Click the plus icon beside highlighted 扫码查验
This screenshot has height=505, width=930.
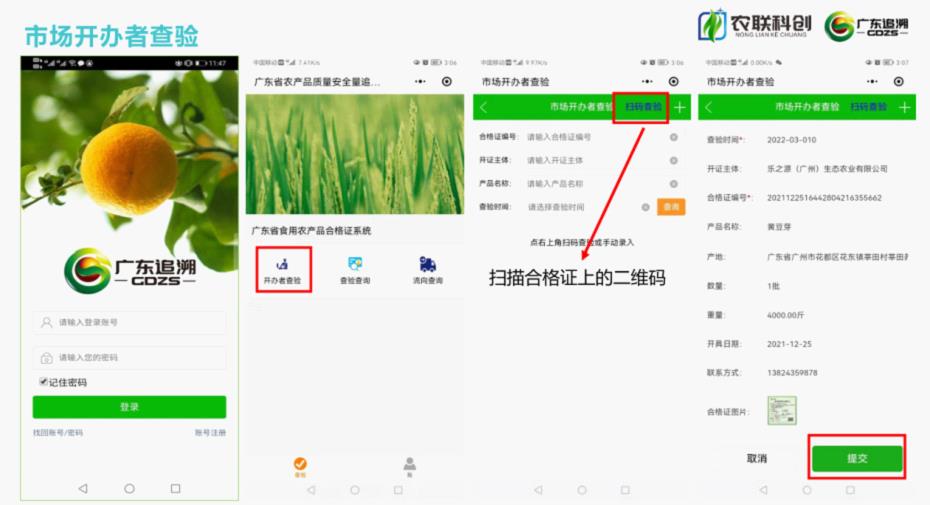click(681, 107)
